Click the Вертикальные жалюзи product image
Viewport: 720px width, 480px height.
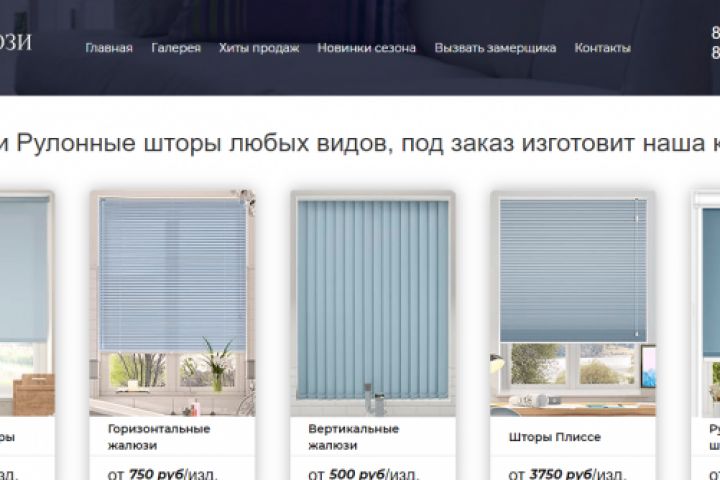373,303
